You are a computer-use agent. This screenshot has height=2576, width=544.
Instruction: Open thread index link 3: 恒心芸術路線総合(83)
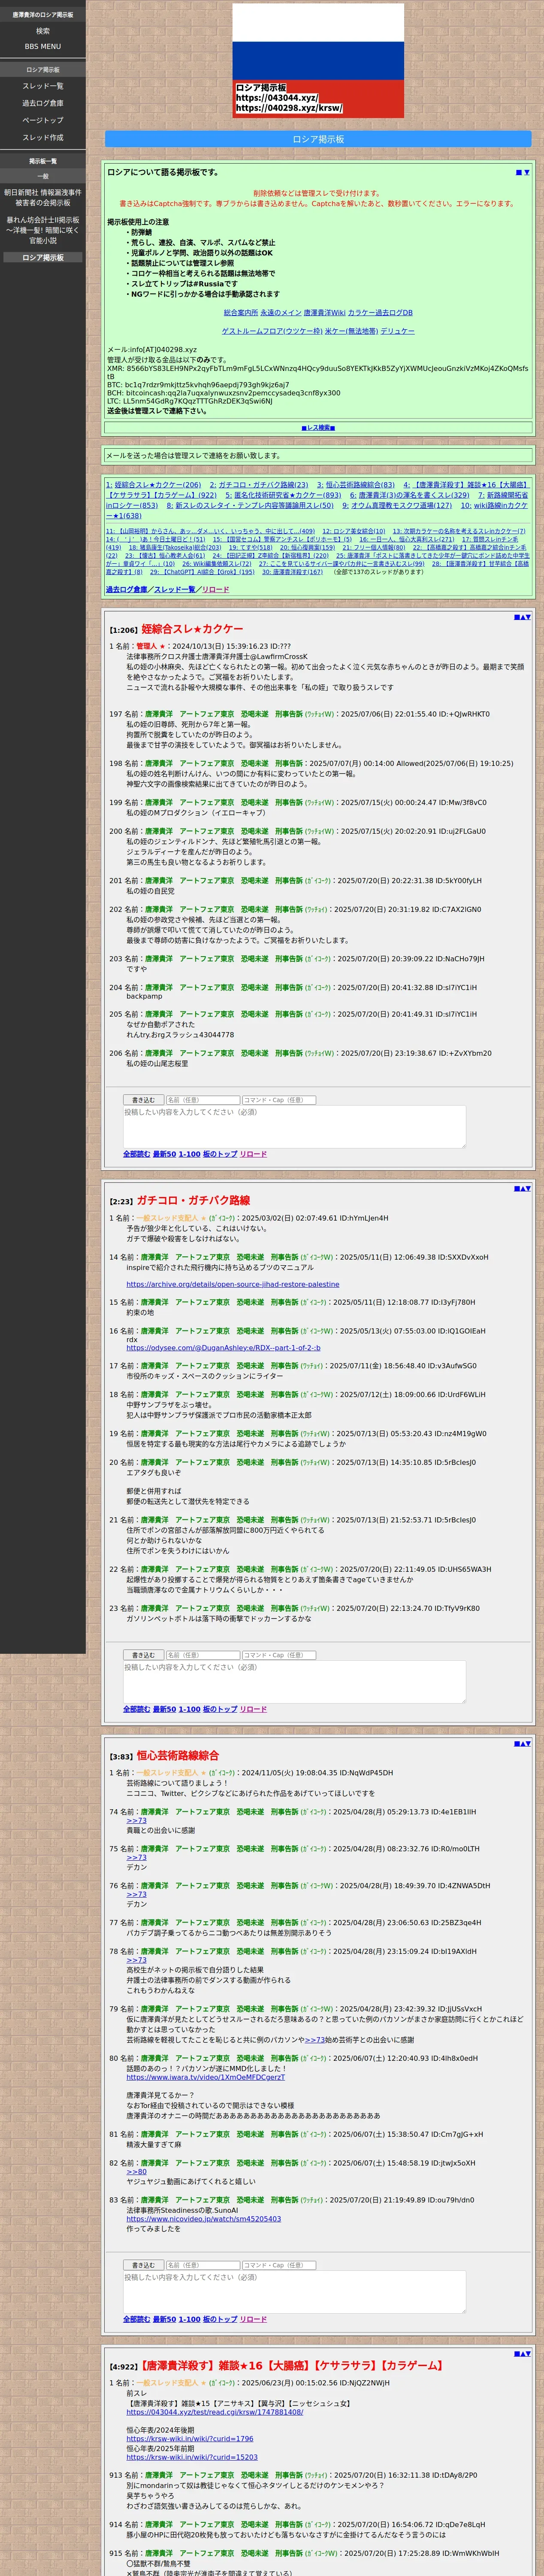(x=356, y=485)
